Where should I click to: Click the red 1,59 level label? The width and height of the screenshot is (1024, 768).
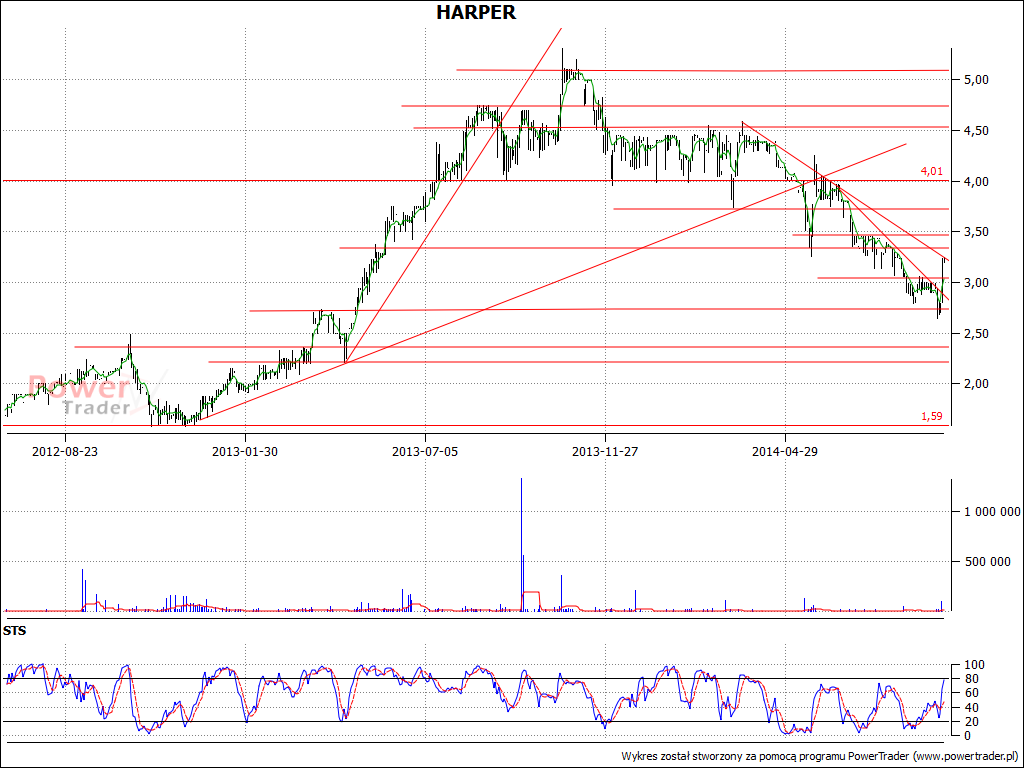point(931,416)
